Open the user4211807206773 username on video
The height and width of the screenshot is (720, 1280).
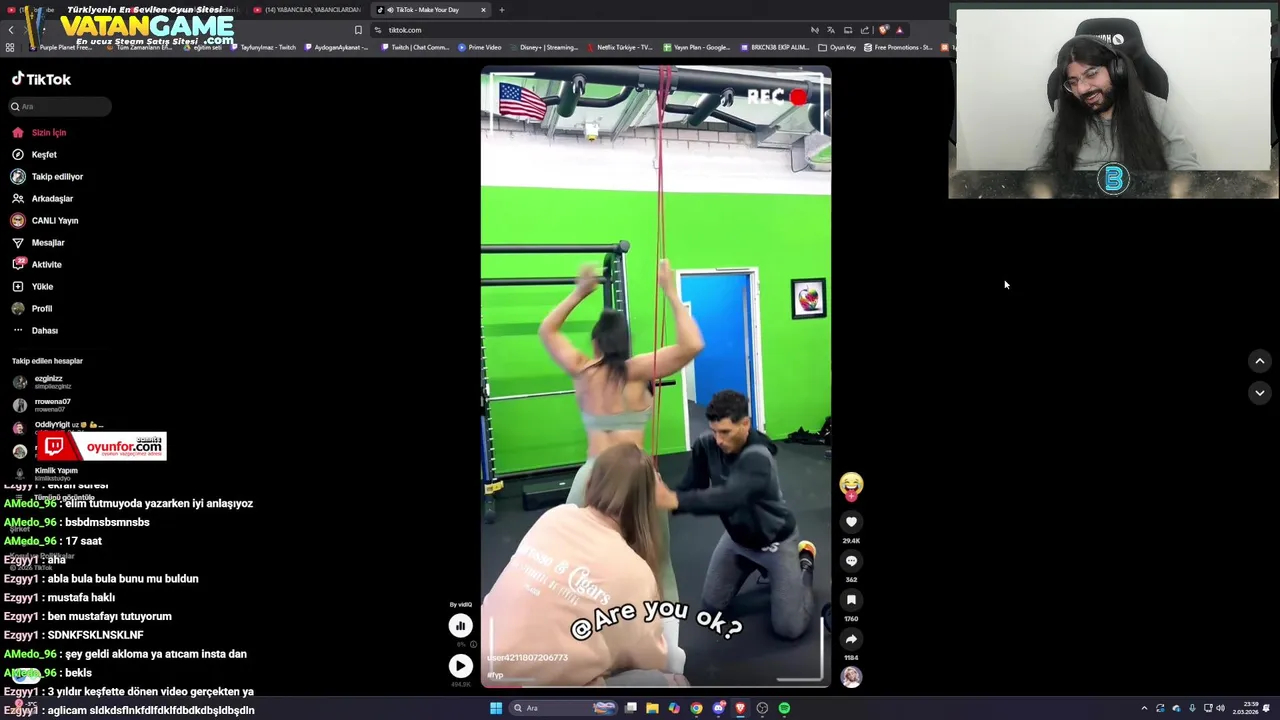pos(527,658)
